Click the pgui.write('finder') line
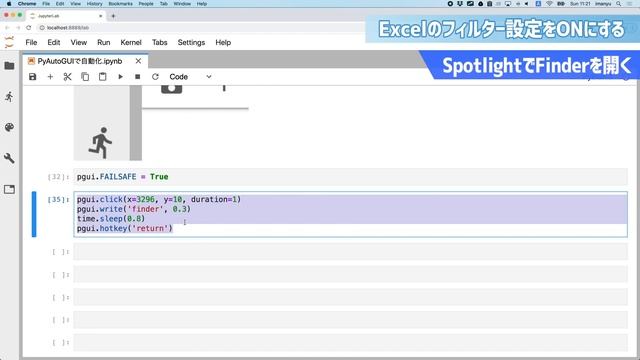This screenshot has height=360, width=640. (133, 209)
